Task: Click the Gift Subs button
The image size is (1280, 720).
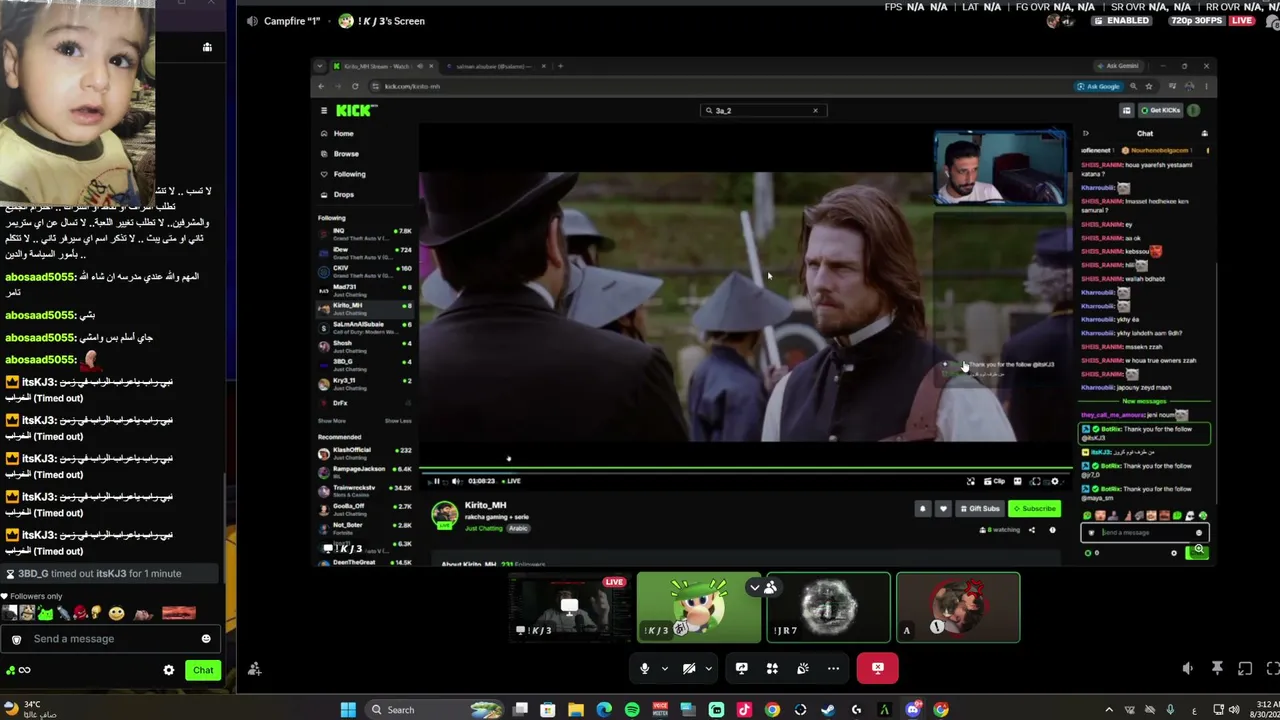Action: (x=980, y=509)
